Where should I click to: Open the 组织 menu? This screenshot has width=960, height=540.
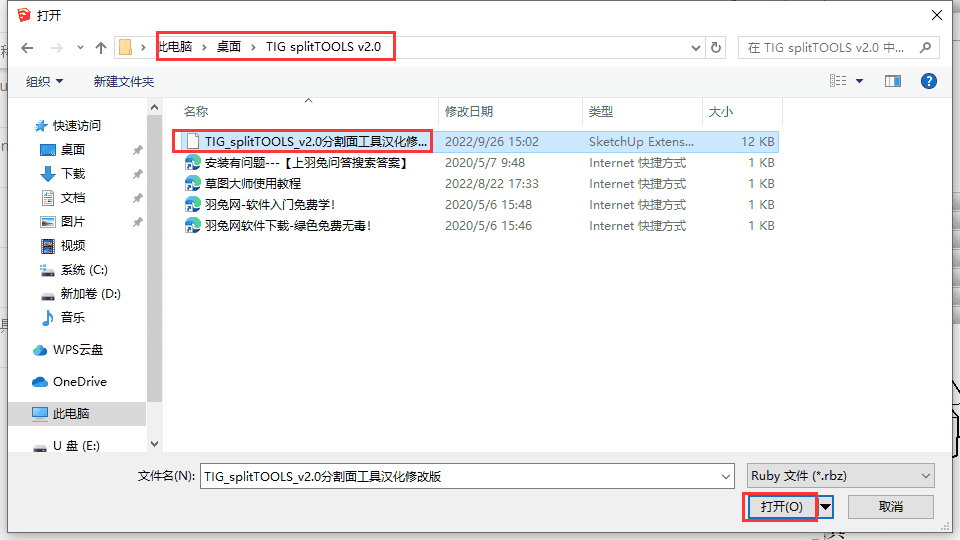click(44, 81)
